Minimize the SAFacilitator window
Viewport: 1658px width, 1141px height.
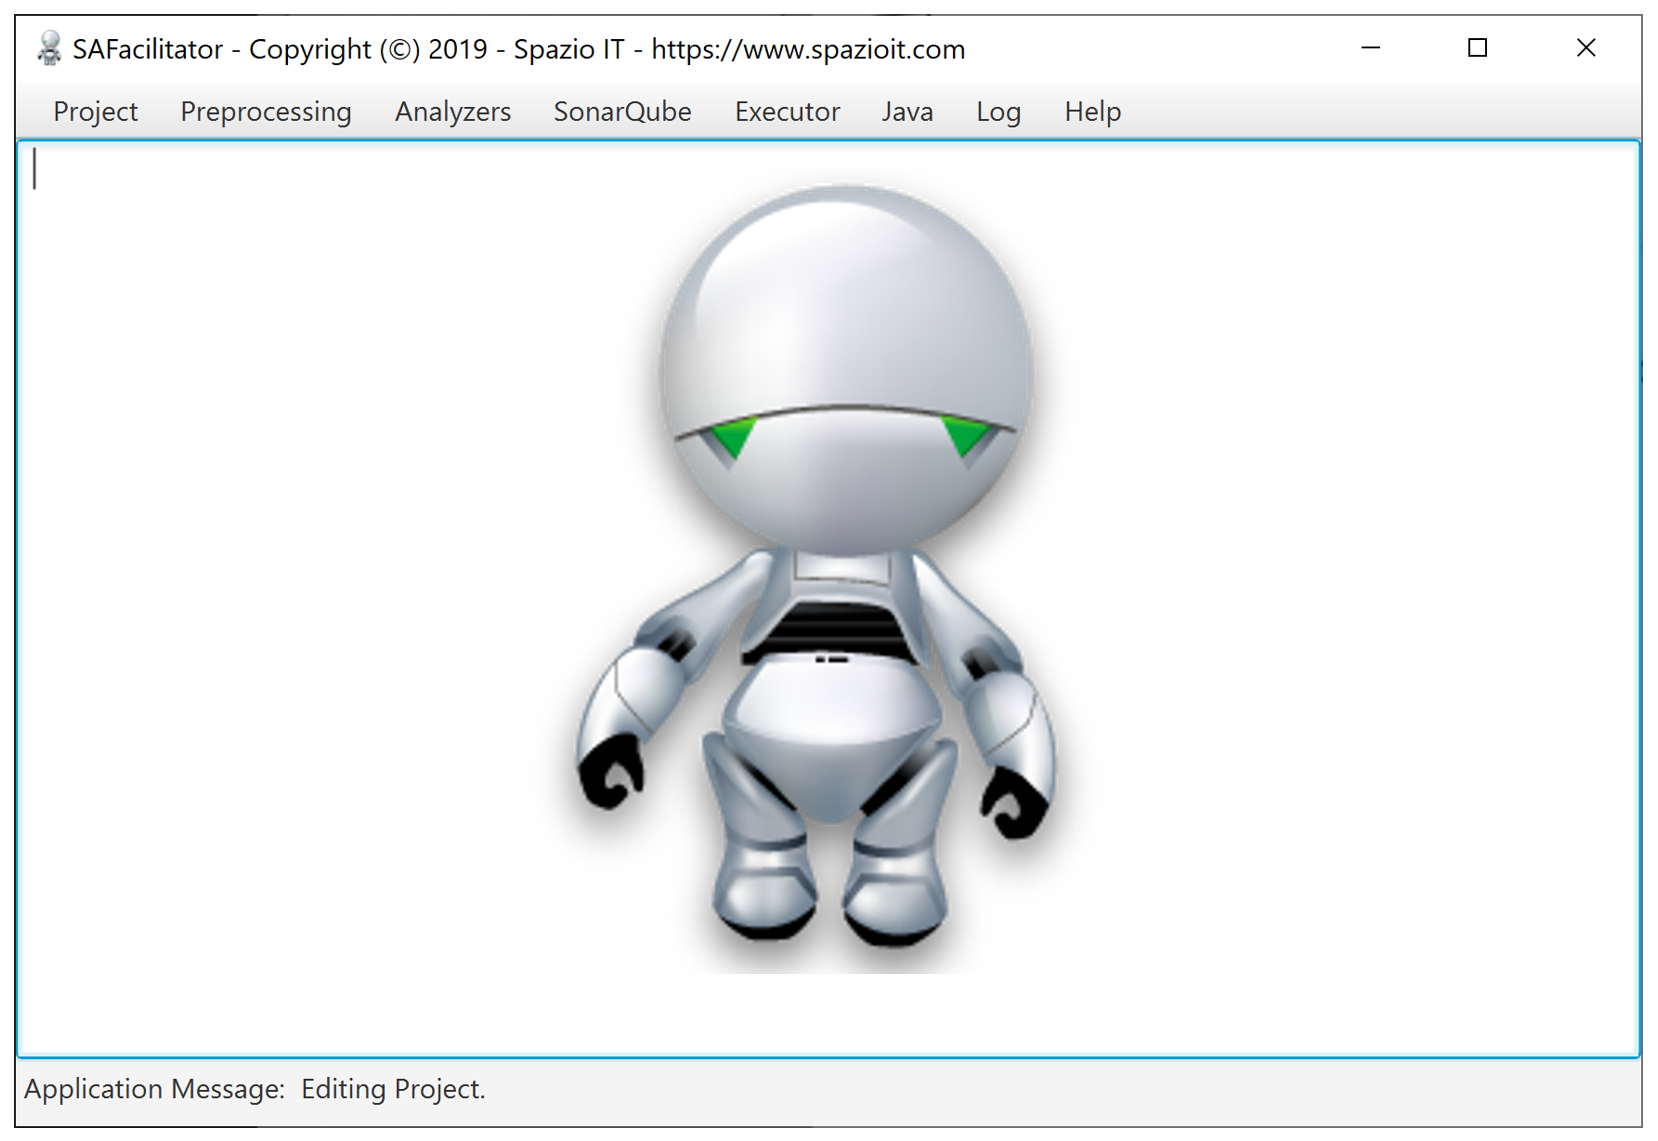[x=1370, y=48]
